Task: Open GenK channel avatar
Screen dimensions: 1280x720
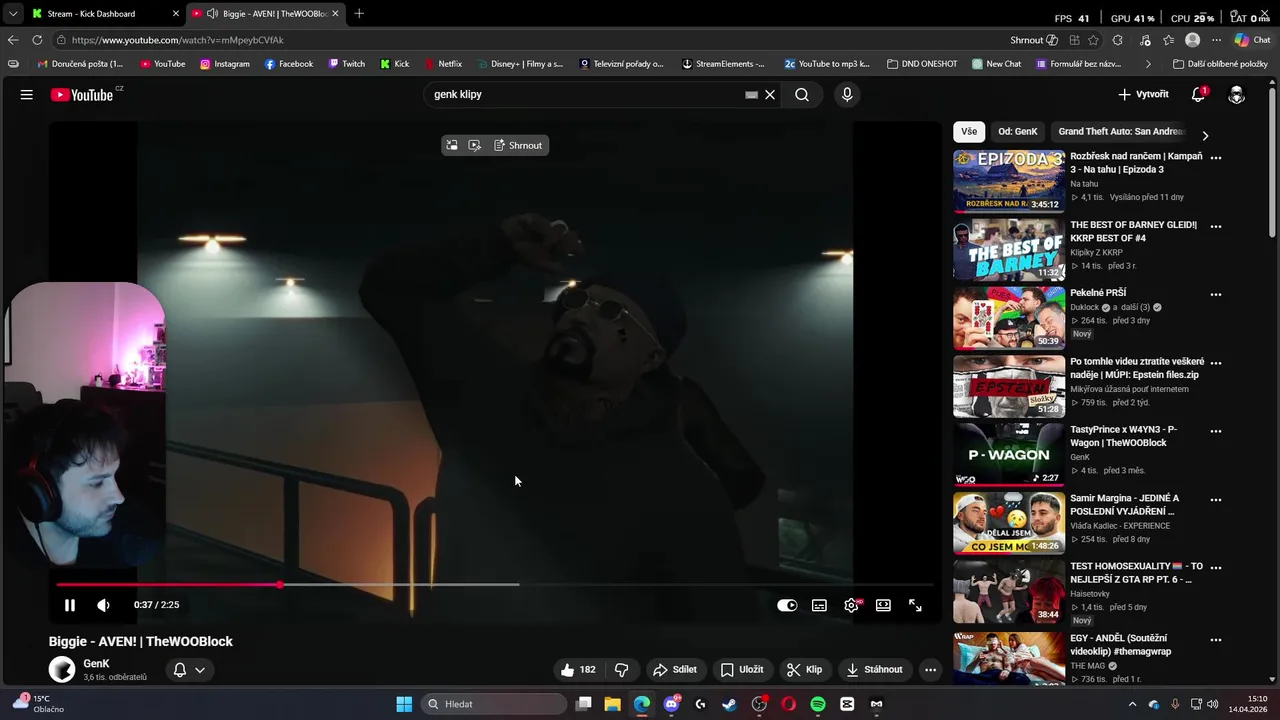Action: click(x=62, y=670)
